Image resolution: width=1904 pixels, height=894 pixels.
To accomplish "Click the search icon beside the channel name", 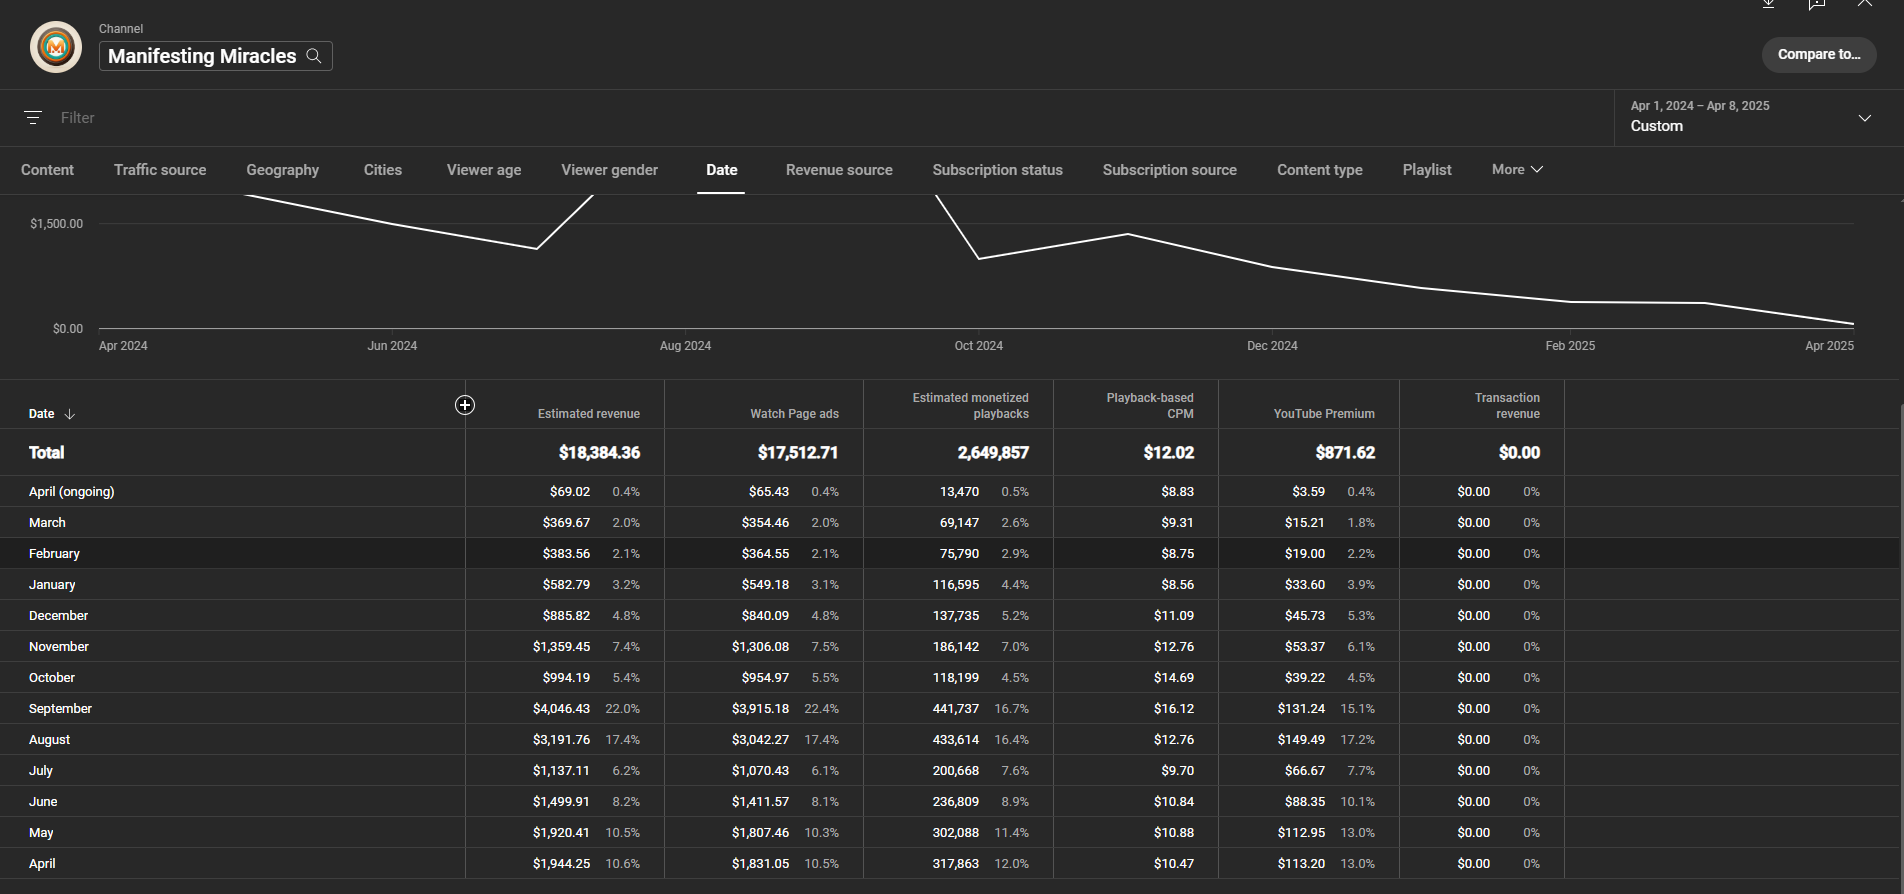I will pos(314,56).
